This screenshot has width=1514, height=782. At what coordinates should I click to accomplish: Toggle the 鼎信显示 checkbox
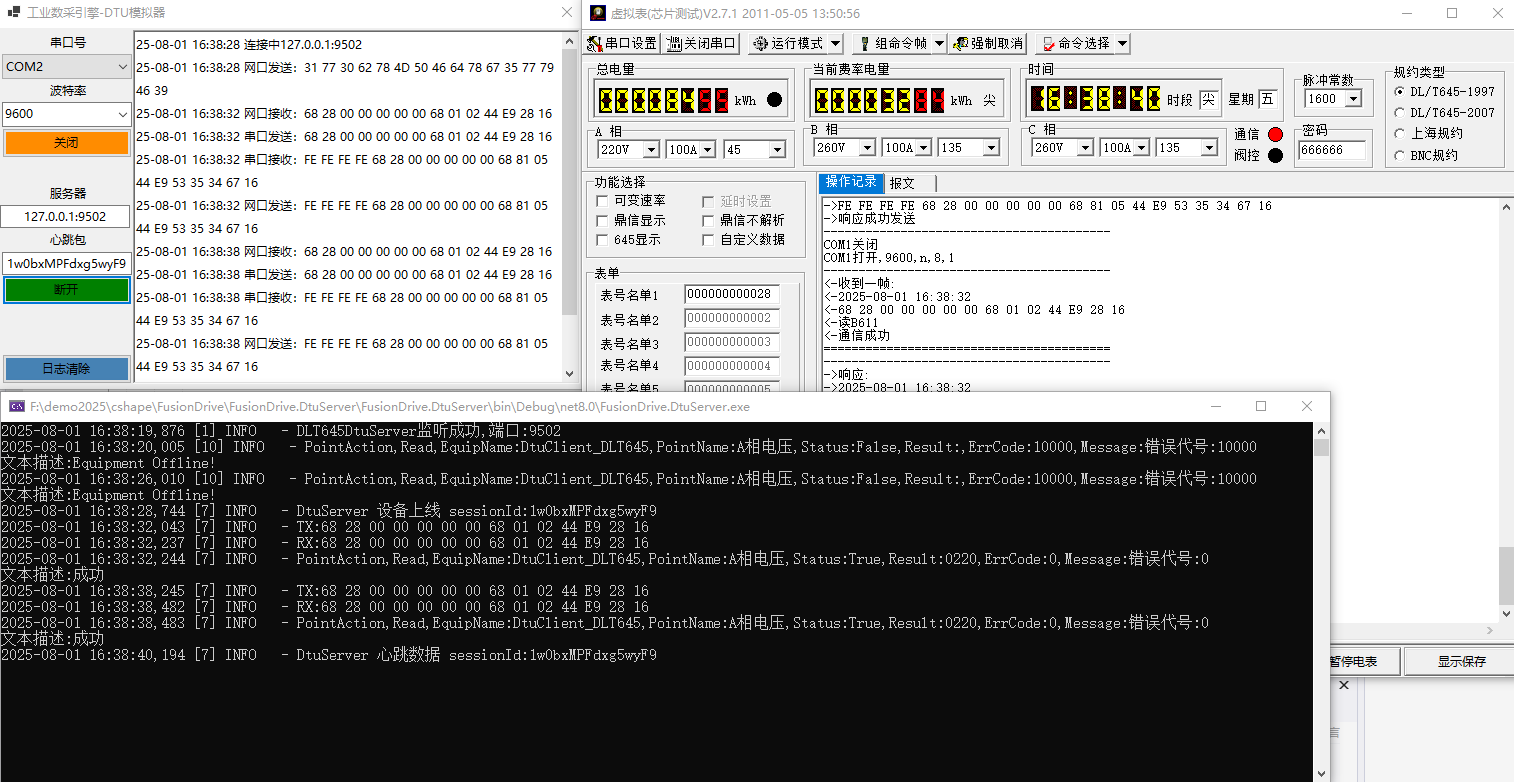coord(602,220)
